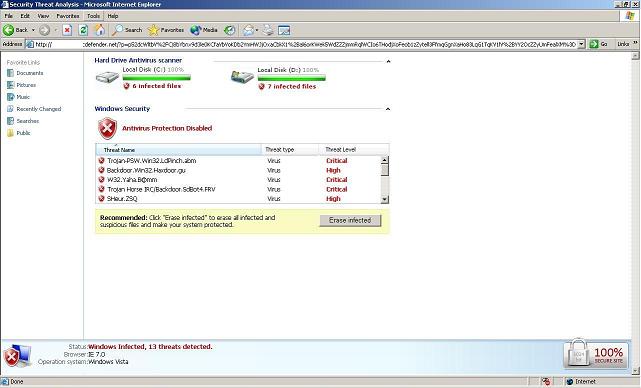641x388 pixels.
Task: Open the Tools menu
Action: pos(93,16)
